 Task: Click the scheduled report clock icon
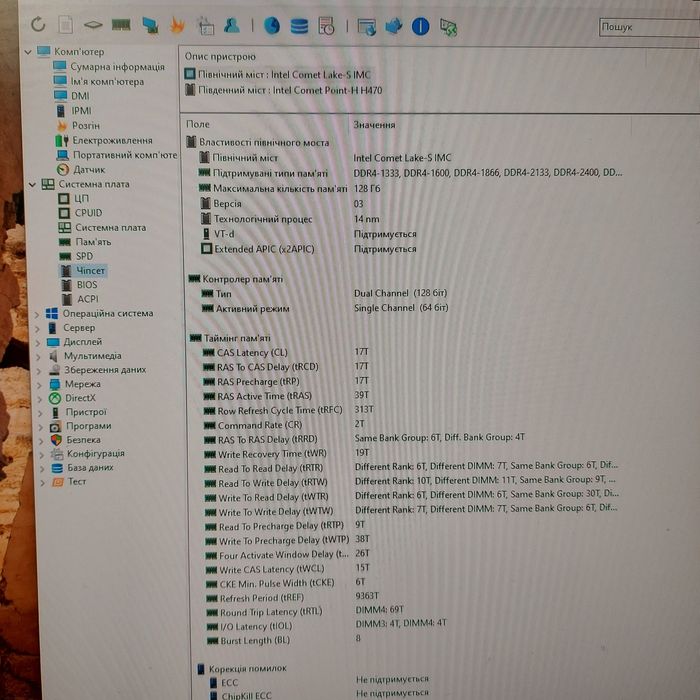[326, 26]
